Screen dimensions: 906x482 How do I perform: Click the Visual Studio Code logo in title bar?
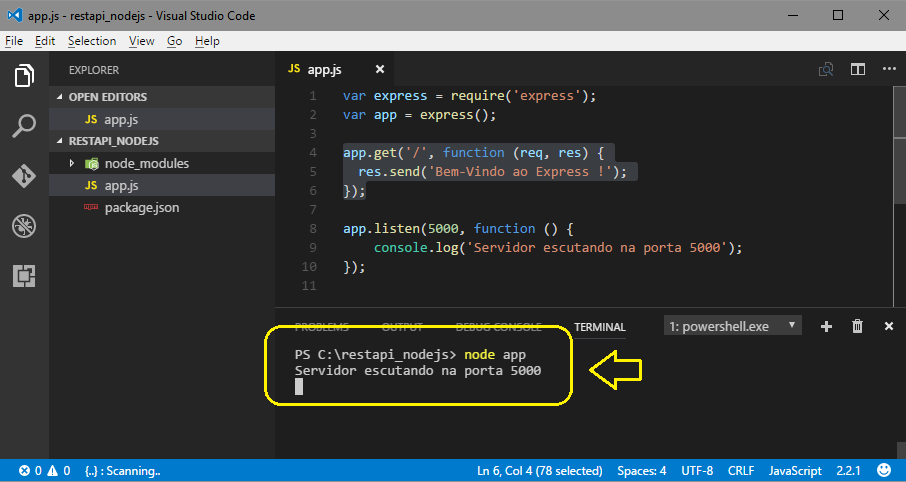tap(14, 15)
